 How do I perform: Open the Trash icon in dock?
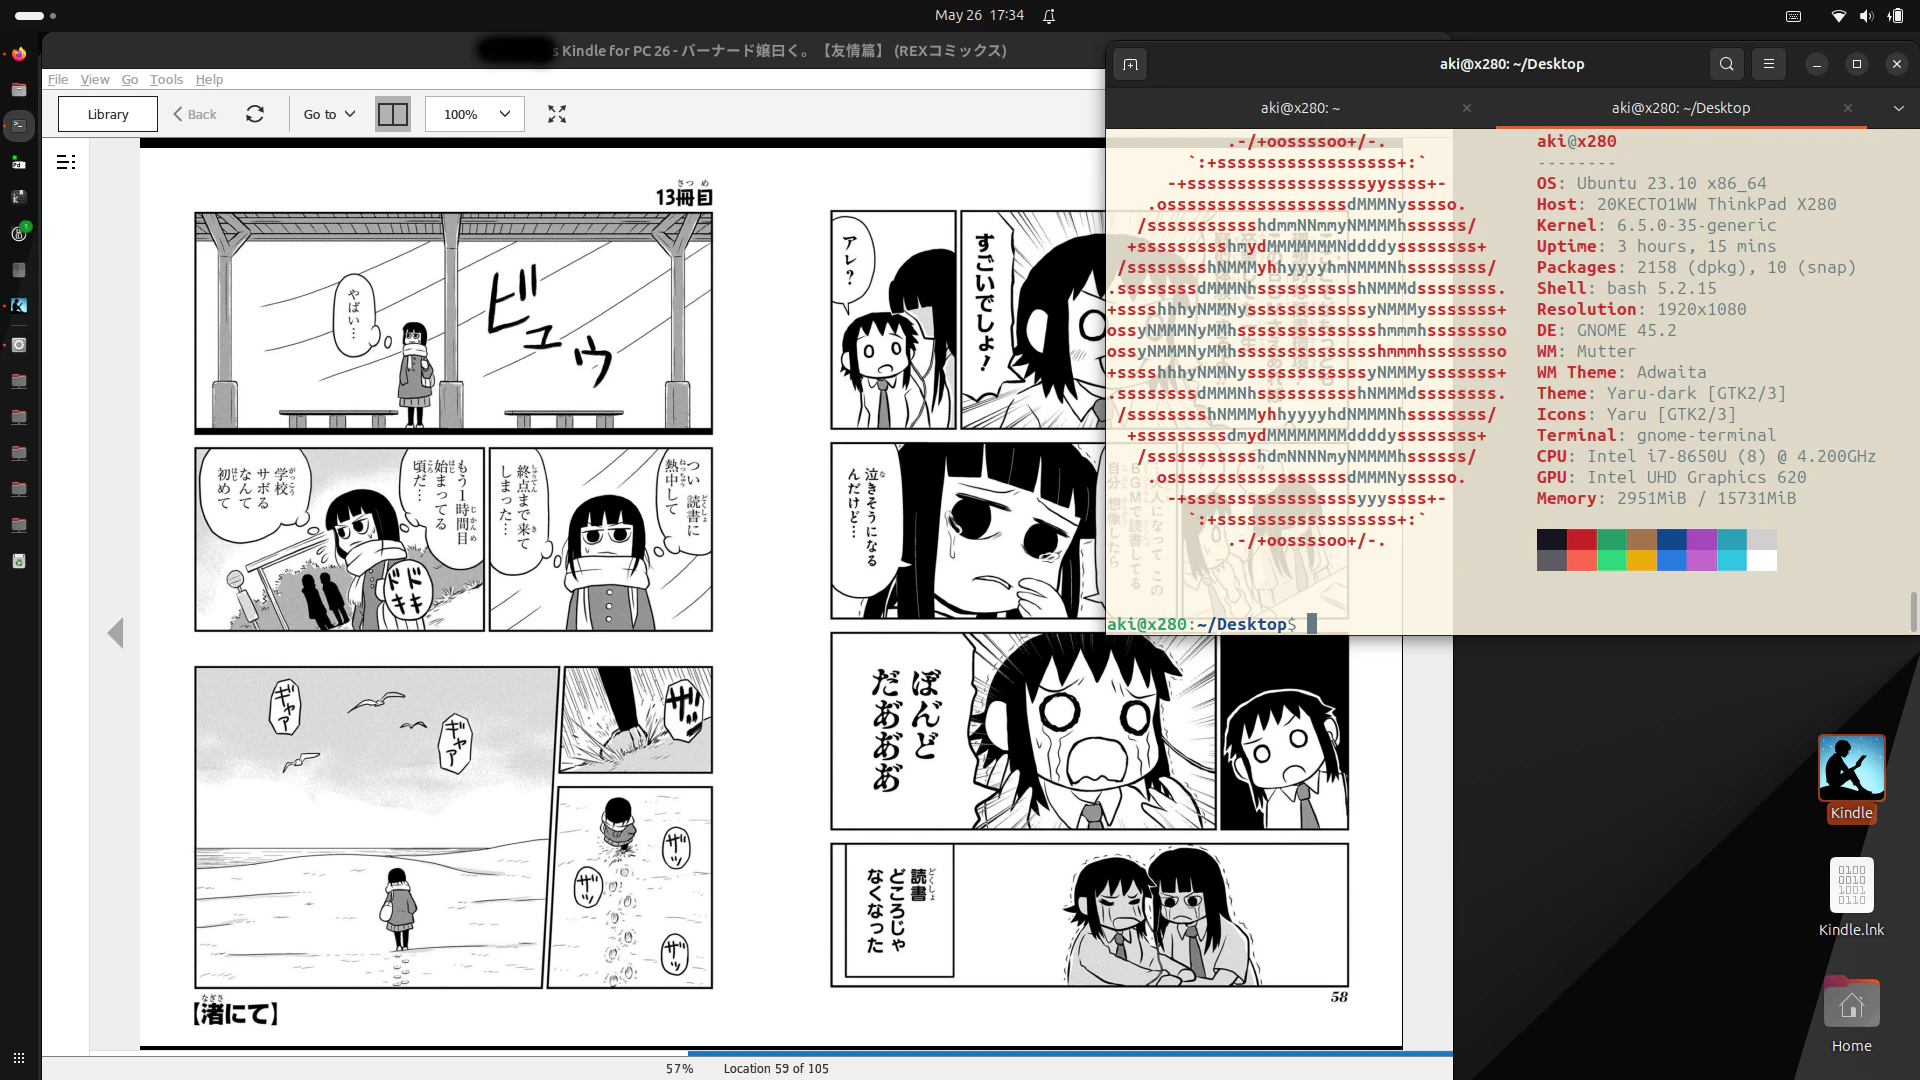[19, 562]
